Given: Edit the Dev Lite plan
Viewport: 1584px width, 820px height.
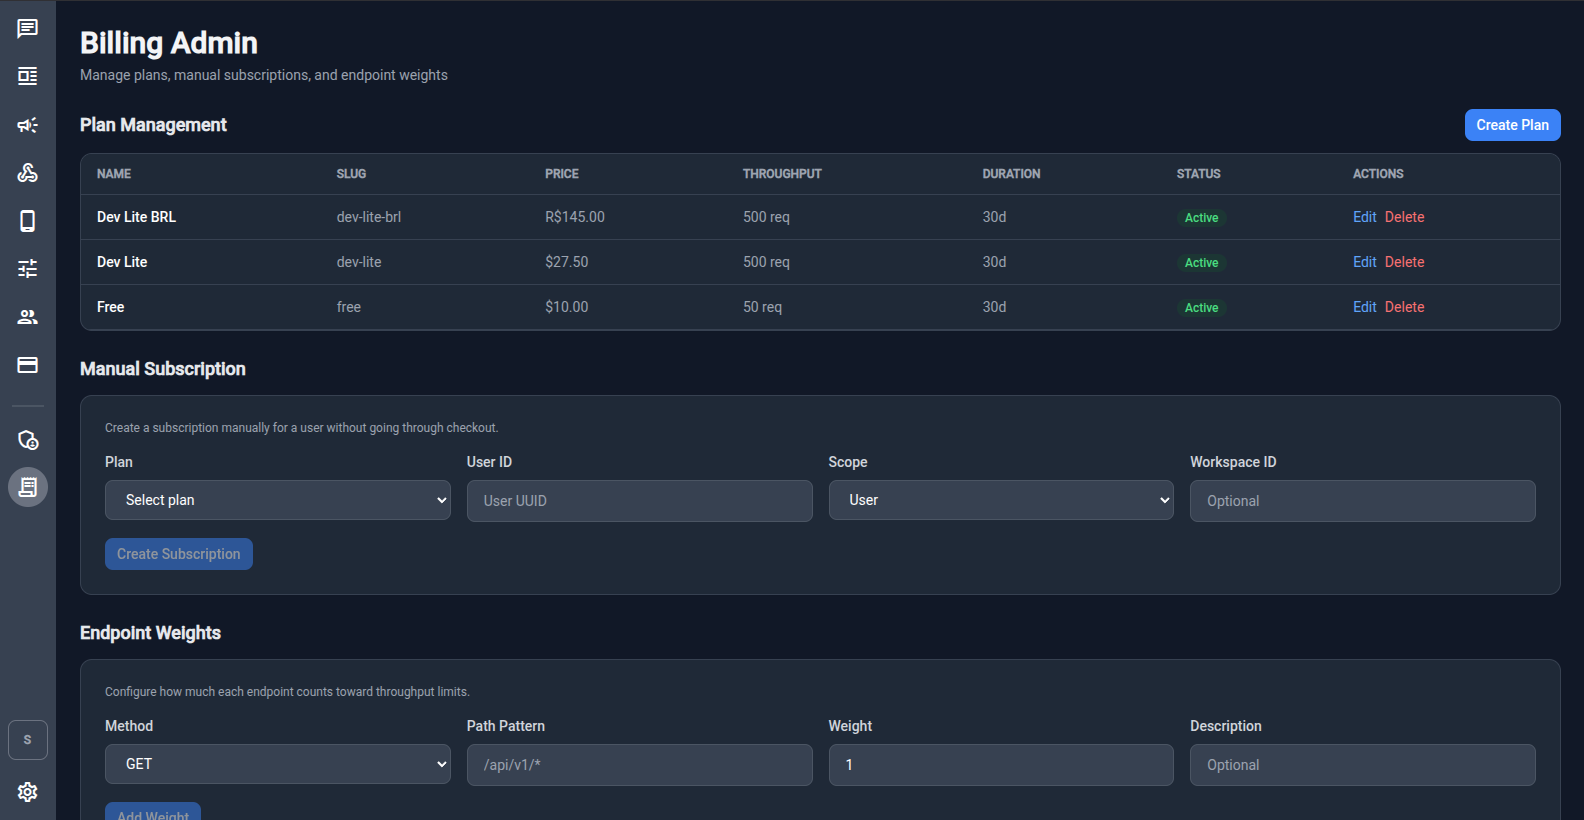Looking at the screenshot, I should click(x=1364, y=262).
